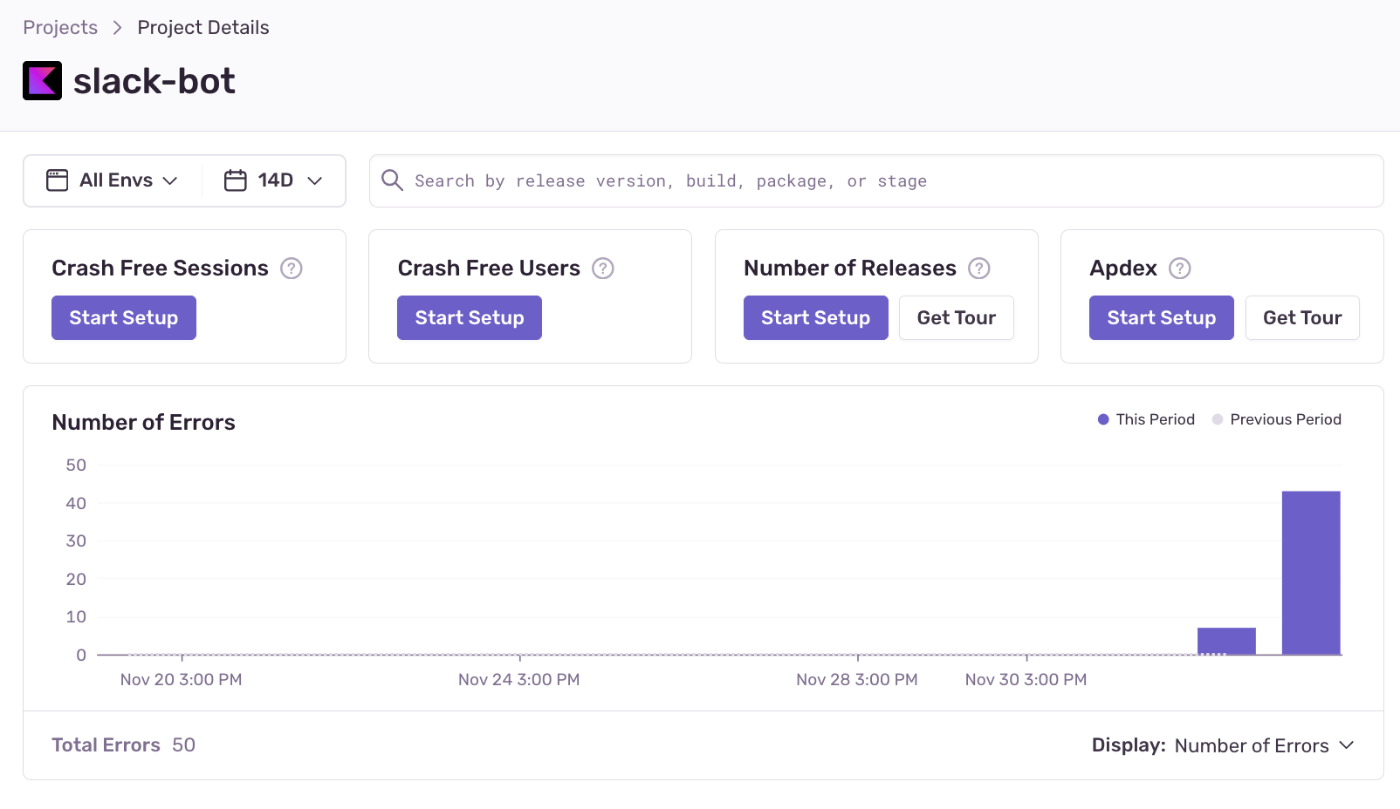Get Tour for Number of Releases
1400x809 pixels.
(956, 318)
